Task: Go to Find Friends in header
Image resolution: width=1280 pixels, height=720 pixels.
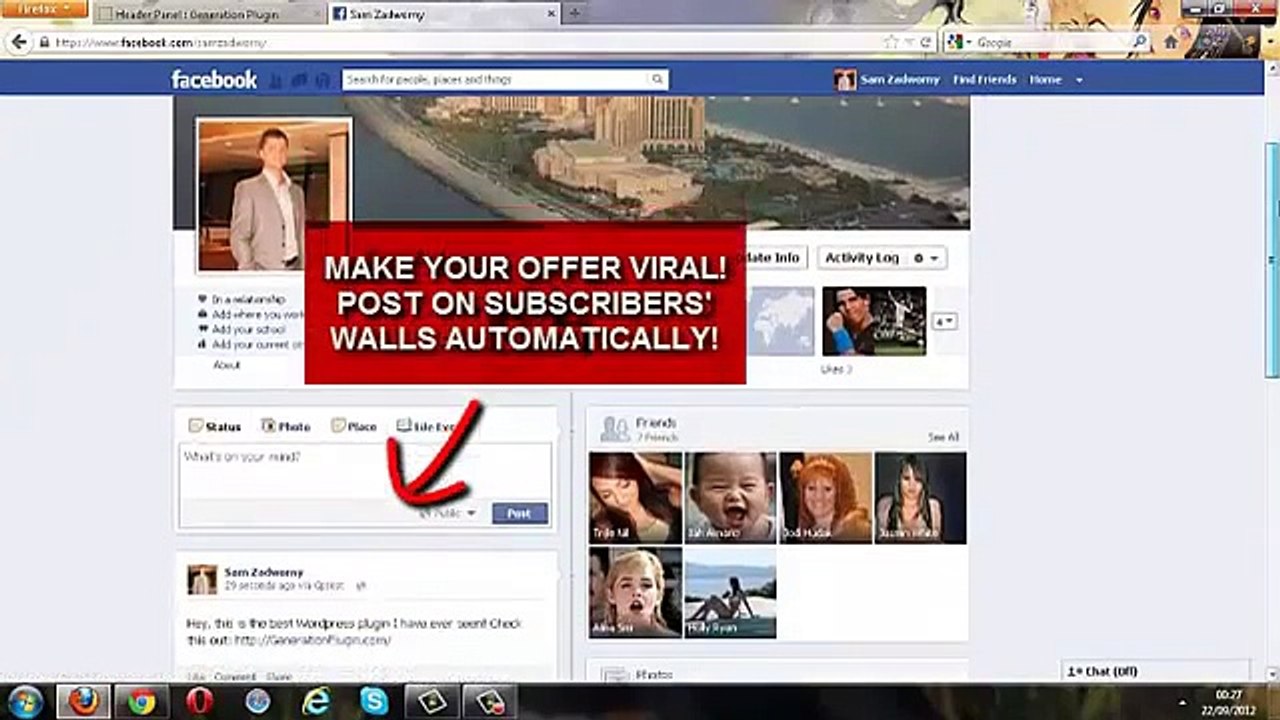Action: point(984,80)
